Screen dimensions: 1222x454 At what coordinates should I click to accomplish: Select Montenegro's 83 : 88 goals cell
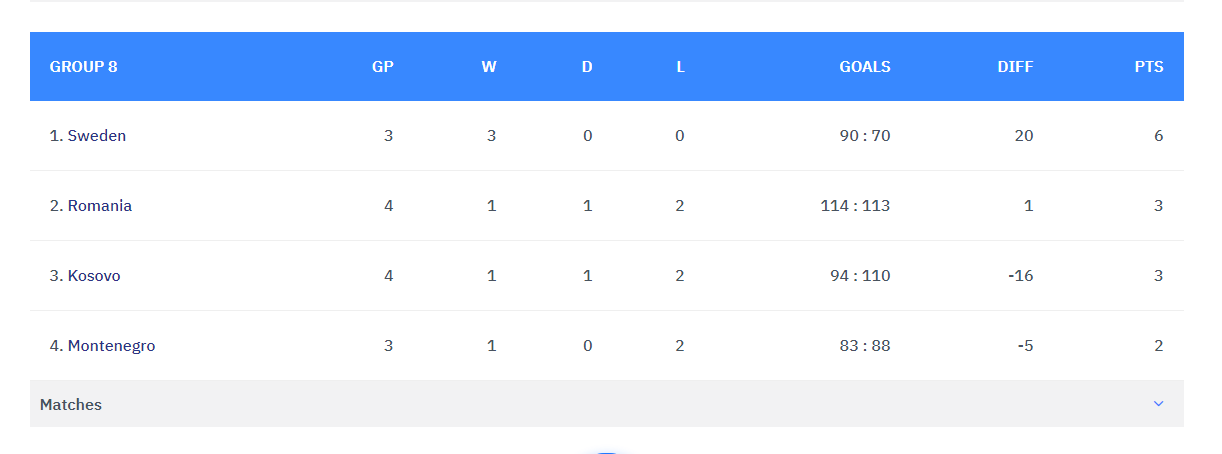[865, 346]
